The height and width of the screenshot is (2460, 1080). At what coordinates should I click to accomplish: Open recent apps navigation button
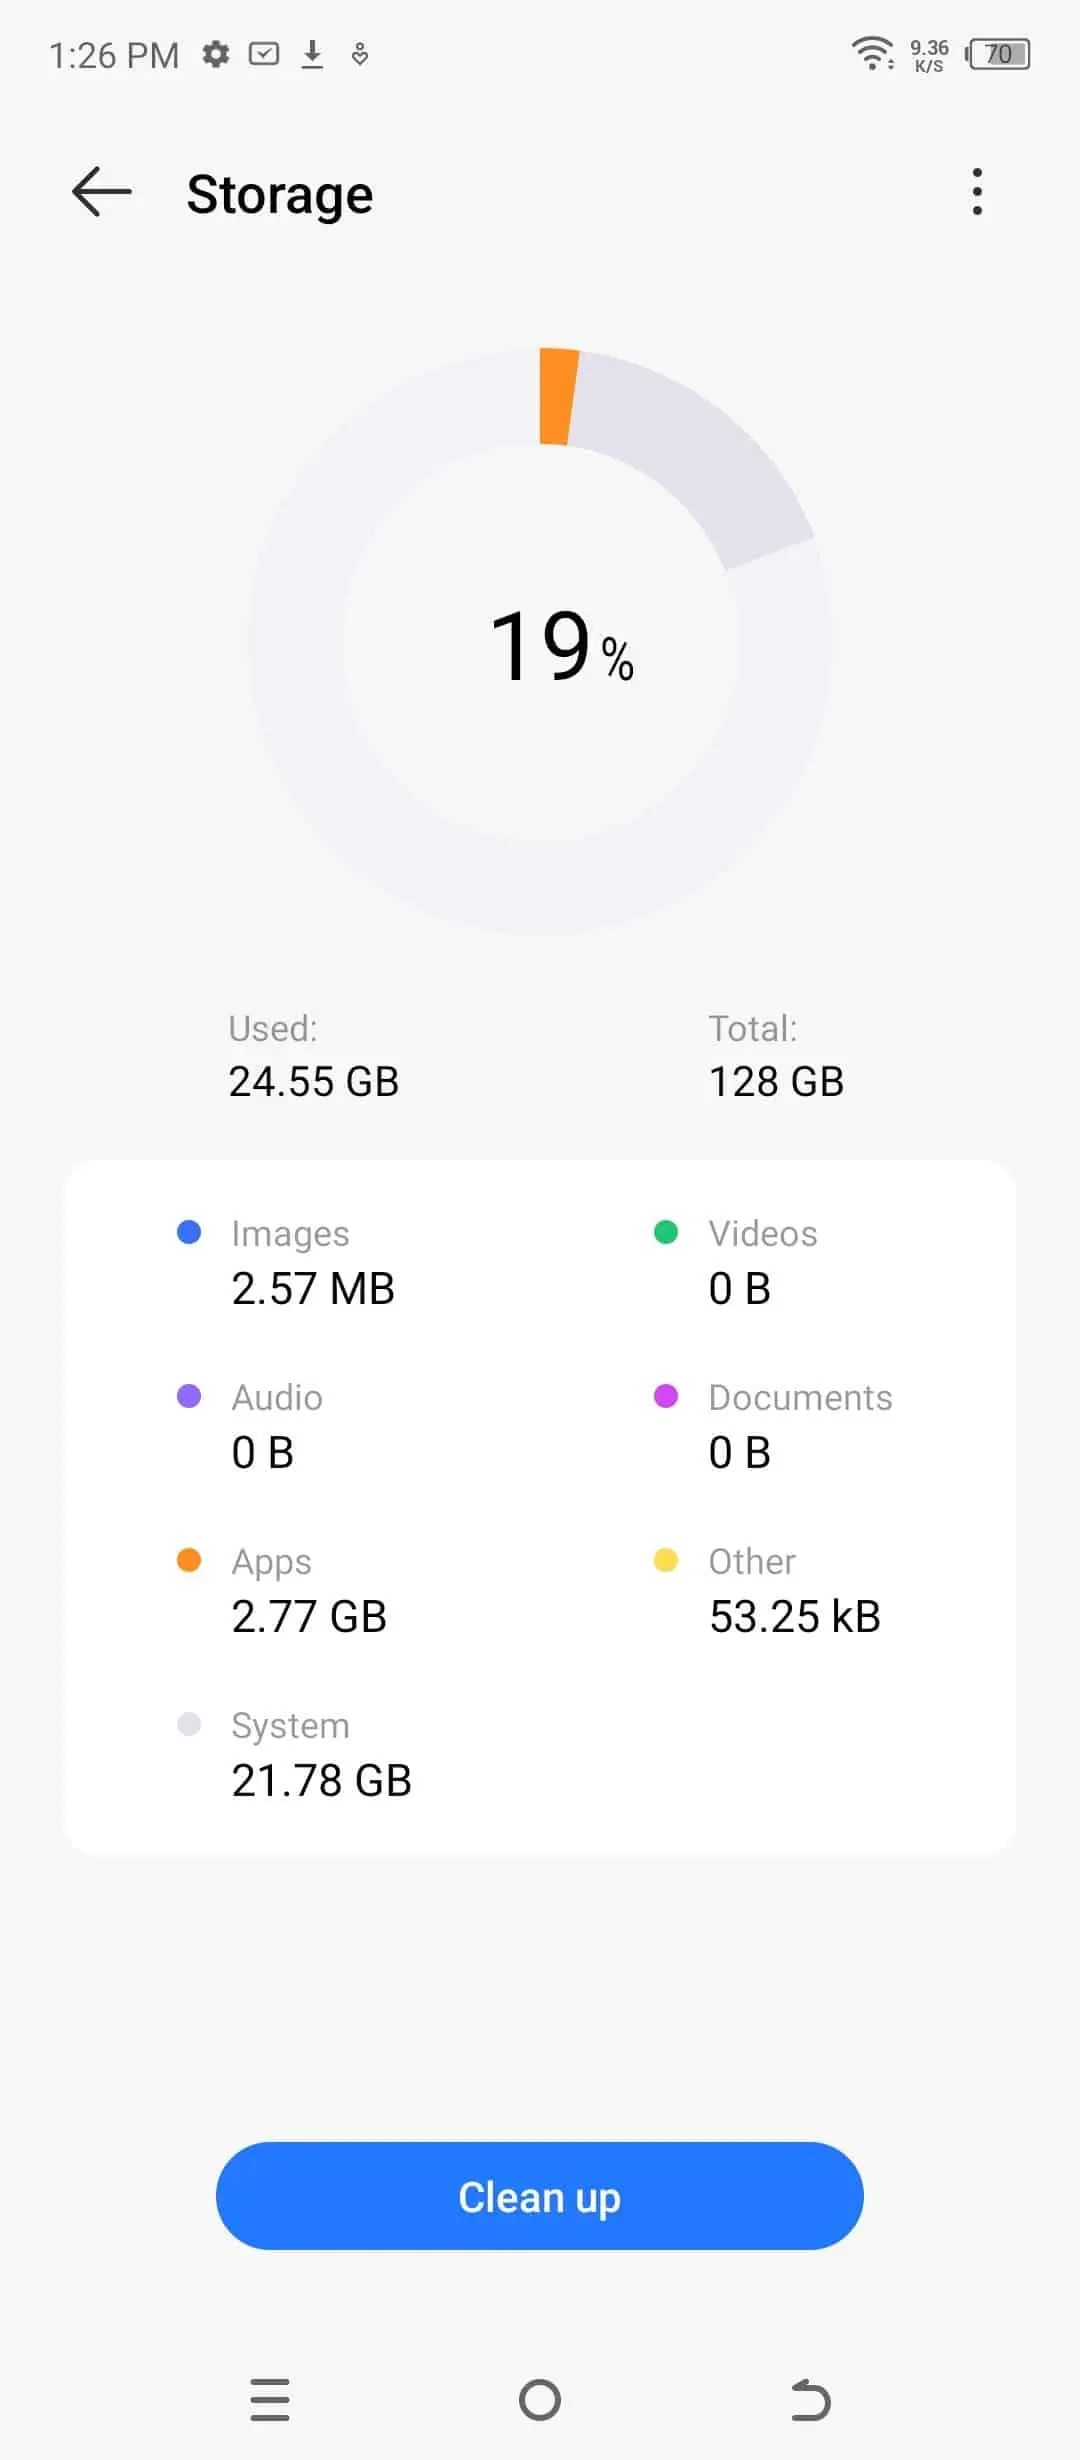pyautogui.click(x=270, y=2399)
